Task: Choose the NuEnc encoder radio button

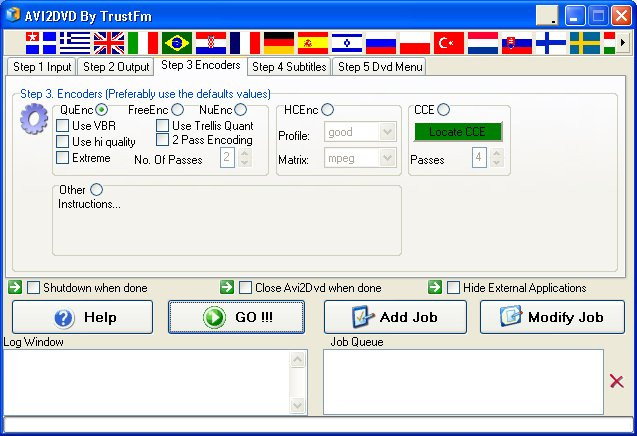Action: 240,110
